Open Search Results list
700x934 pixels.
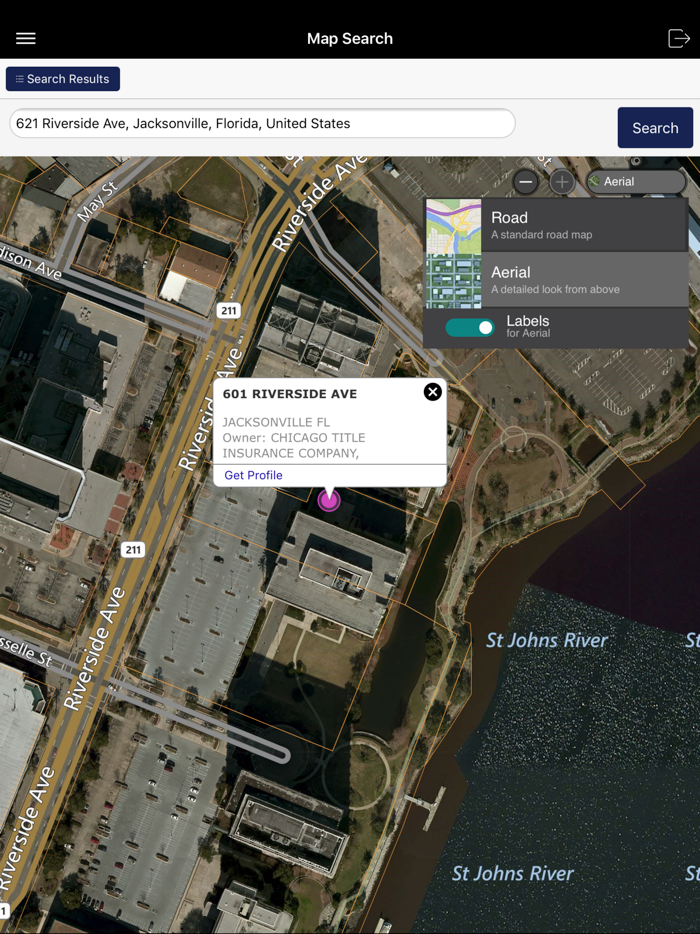[63, 79]
